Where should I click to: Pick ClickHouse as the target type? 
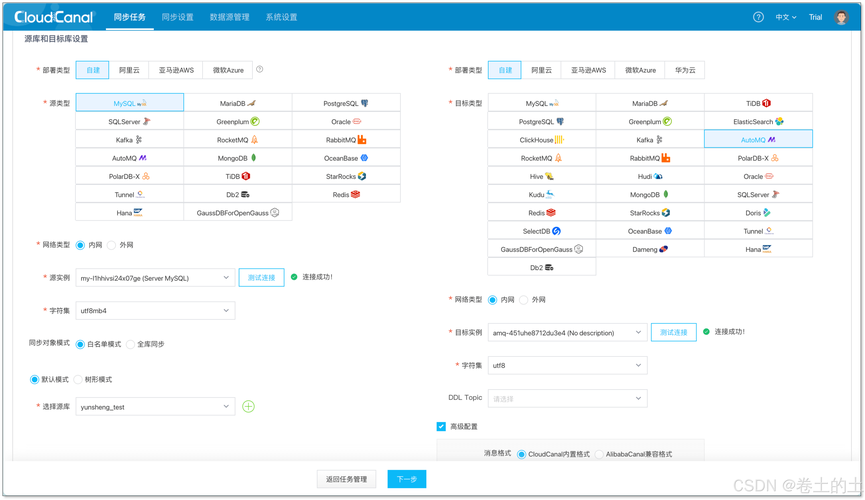pos(542,140)
